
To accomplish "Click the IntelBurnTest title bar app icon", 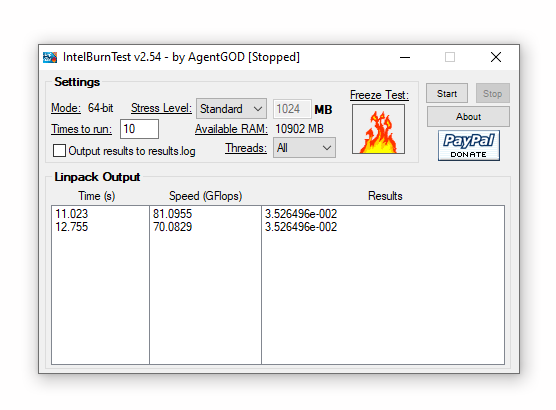I will (50, 57).
